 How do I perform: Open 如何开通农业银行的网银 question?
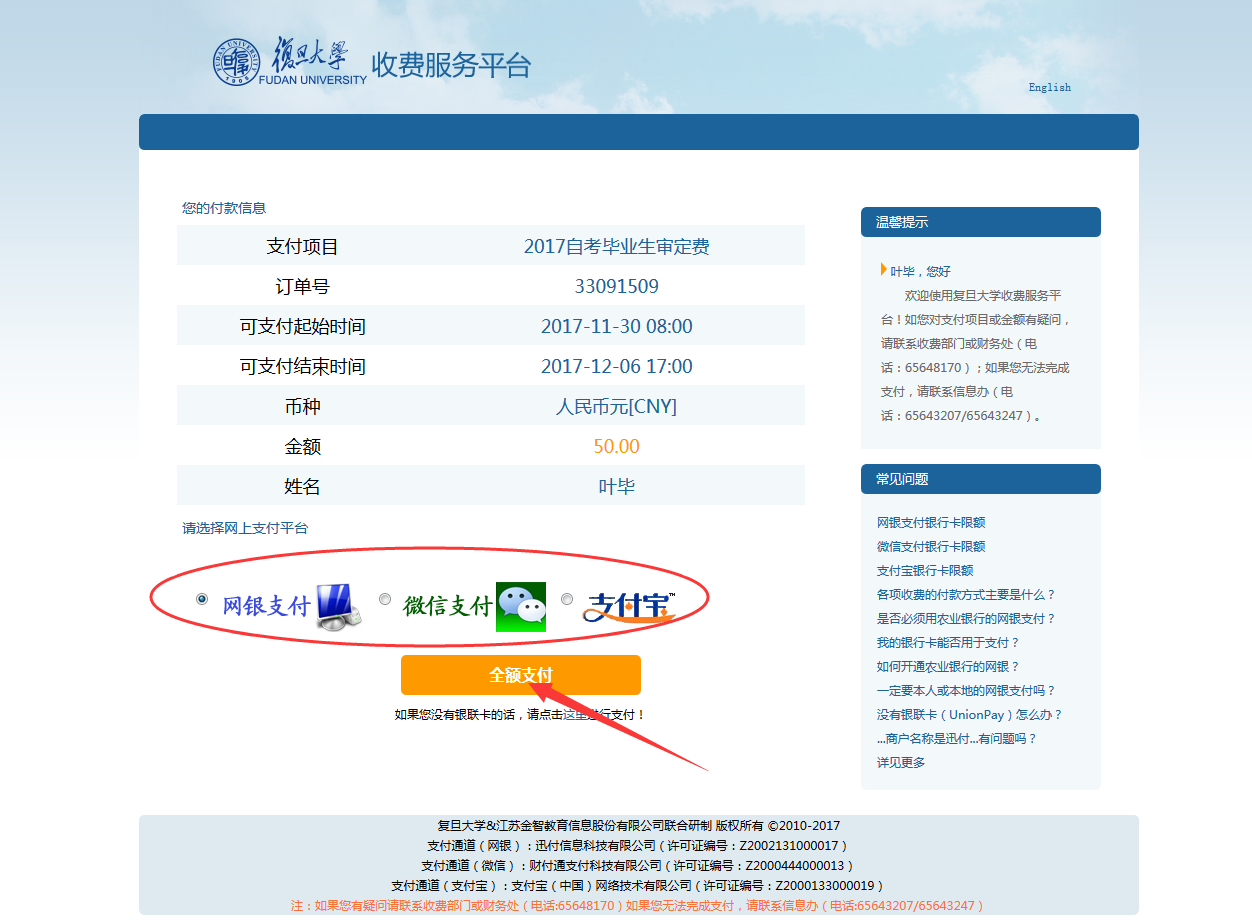(x=948, y=666)
